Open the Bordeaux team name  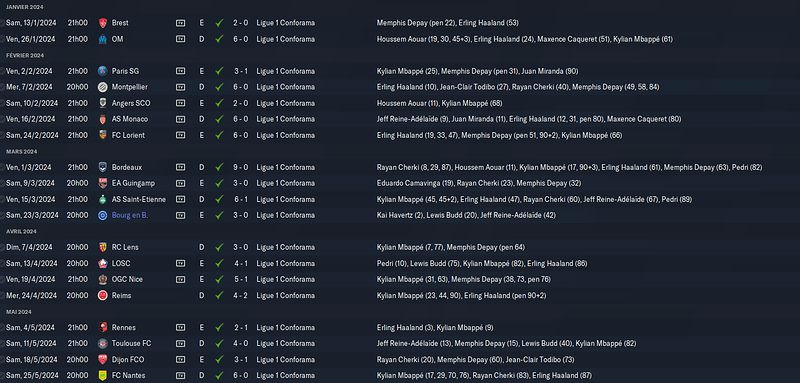(x=127, y=167)
